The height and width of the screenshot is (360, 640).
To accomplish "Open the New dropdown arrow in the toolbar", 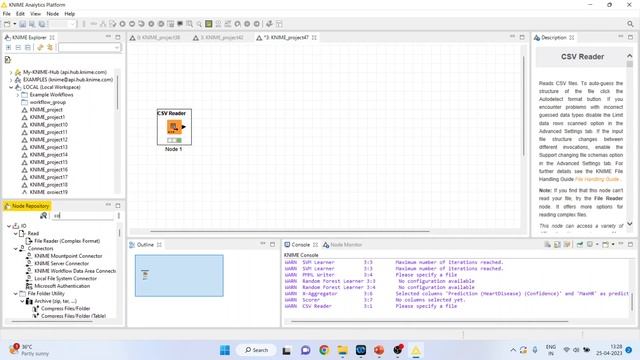I will 14,24.
